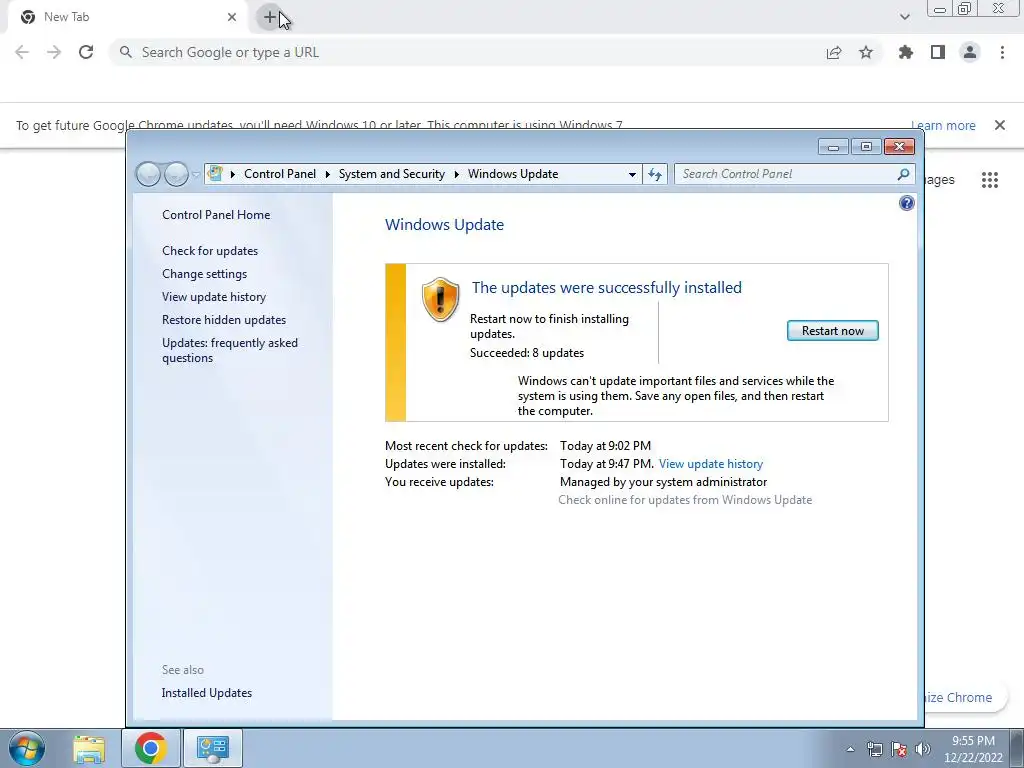Toggle Chrome side panel icon

coord(938,52)
